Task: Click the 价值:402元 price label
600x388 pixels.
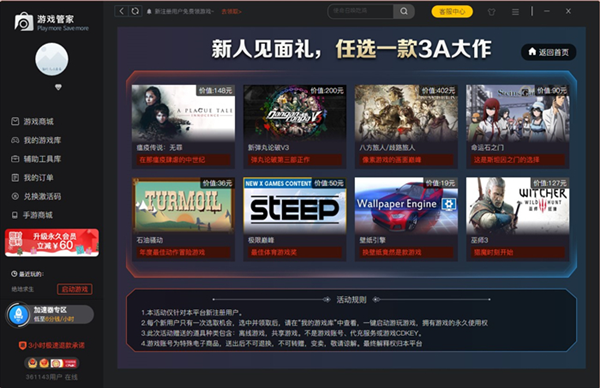Action: pyautogui.click(x=438, y=91)
